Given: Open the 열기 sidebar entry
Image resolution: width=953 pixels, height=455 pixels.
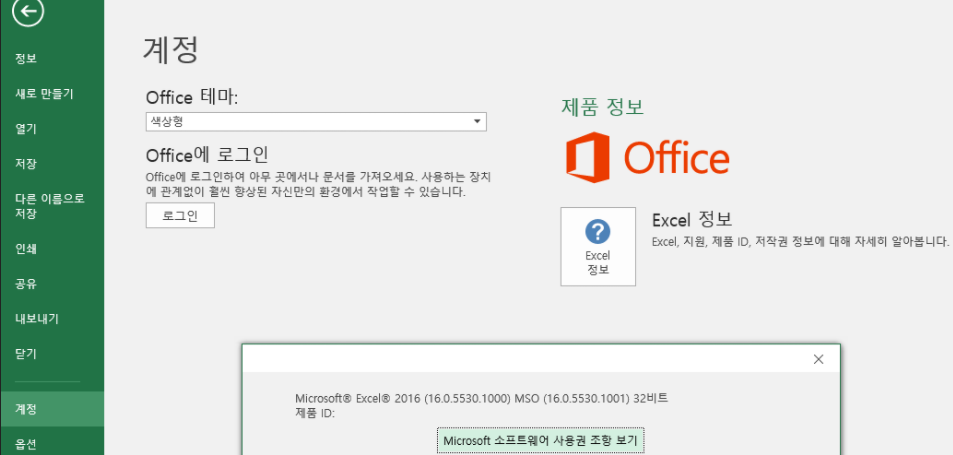Looking at the screenshot, I should tap(26, 129).
